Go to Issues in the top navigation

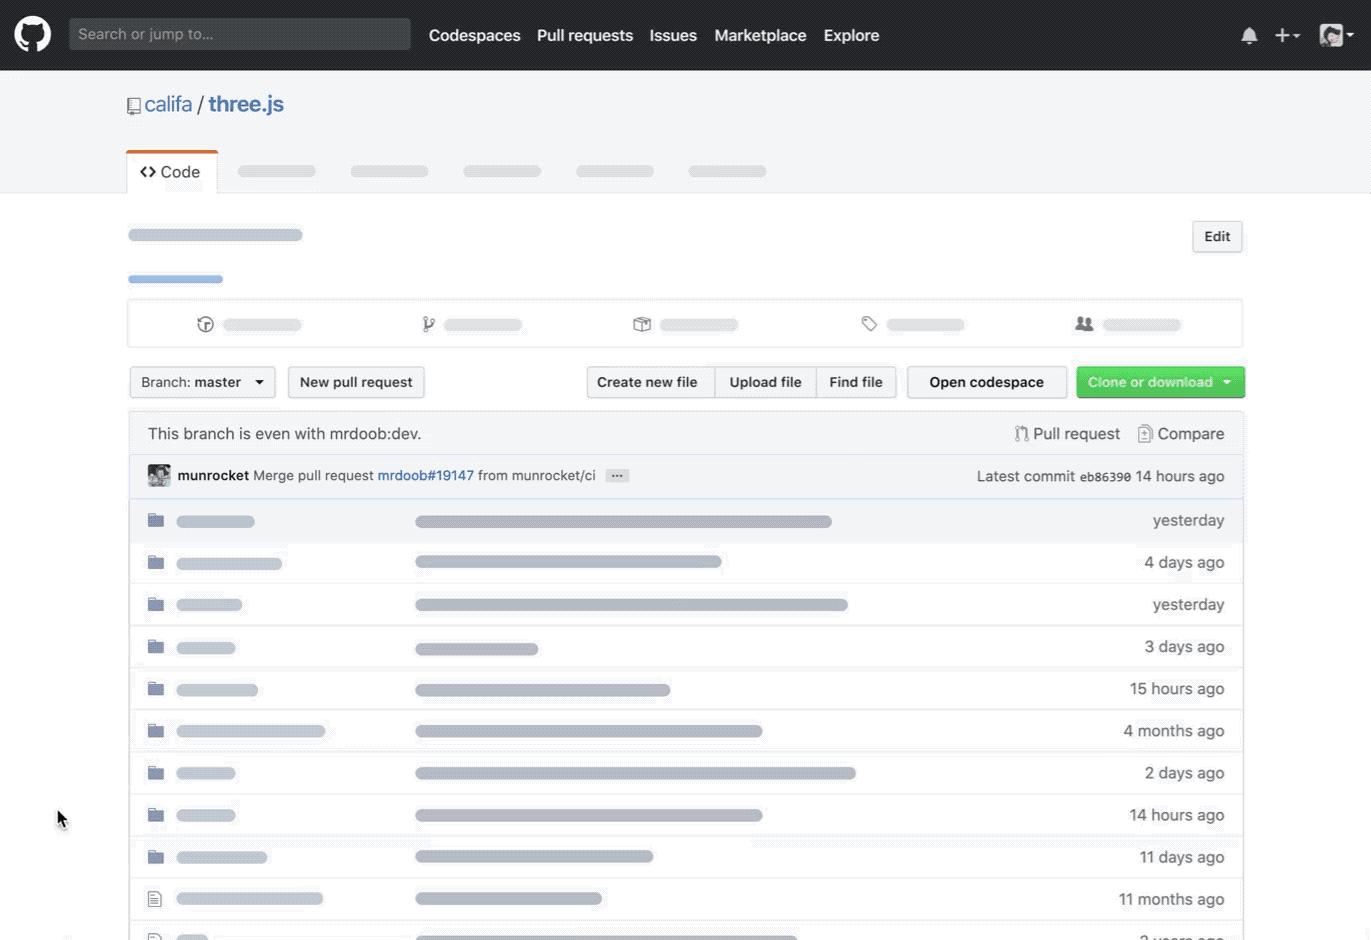(673, 35)
